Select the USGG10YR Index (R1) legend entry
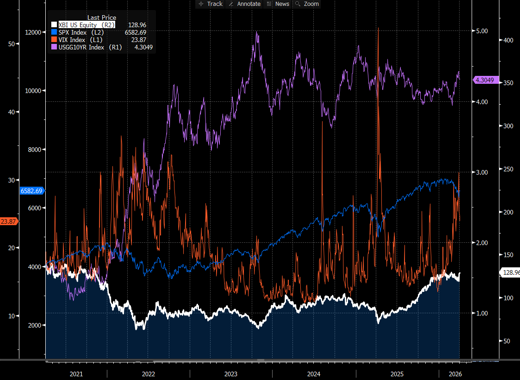This screenshot has width=520, height=381. [90, 47]
